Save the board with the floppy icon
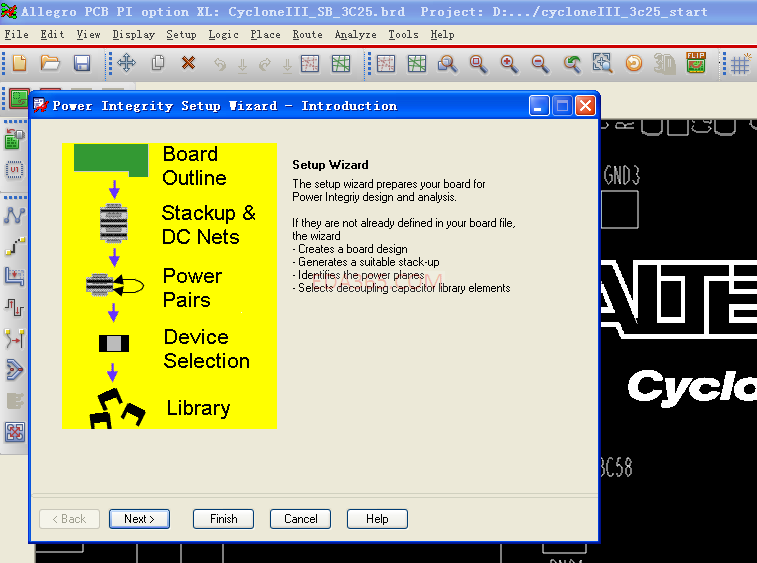757x563 pixels. (x=82, y=64)
